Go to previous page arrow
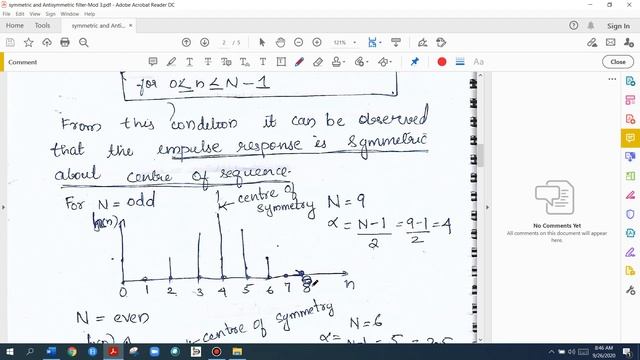 (186, 42)
